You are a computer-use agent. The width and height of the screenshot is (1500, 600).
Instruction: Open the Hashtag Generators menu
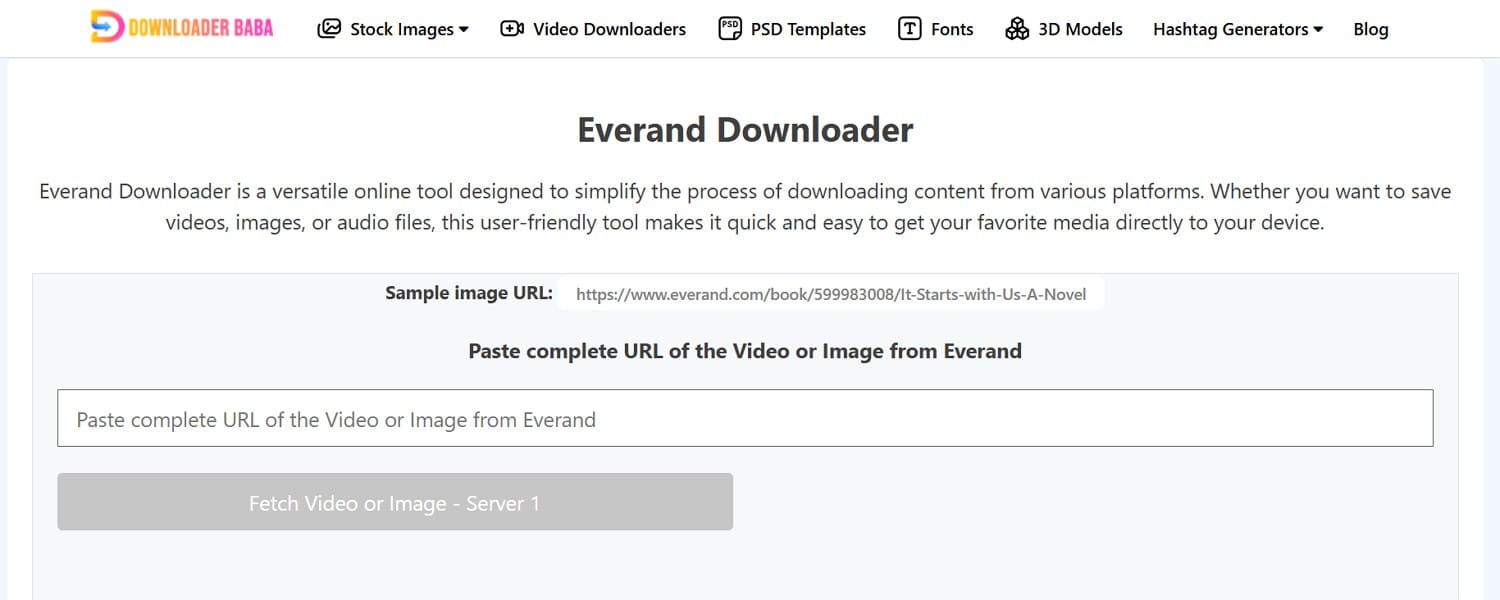1238,29
